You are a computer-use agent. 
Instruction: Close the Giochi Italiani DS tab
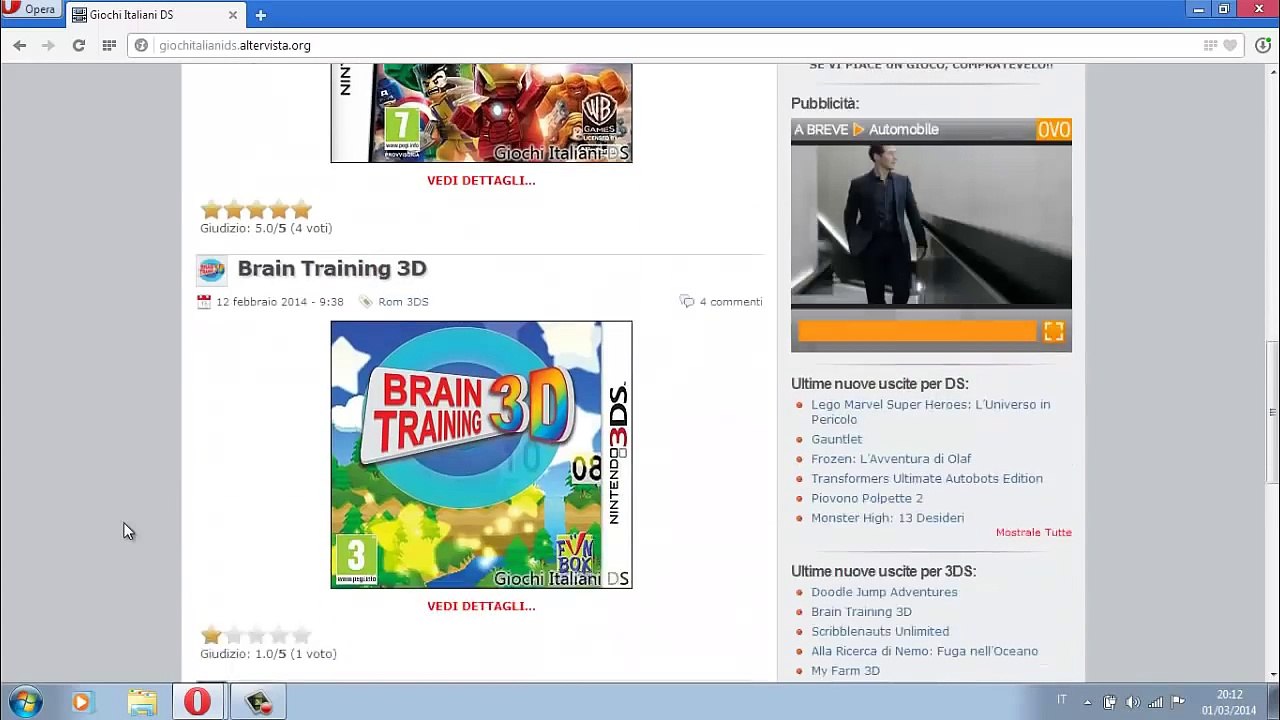tap(233, 15)
